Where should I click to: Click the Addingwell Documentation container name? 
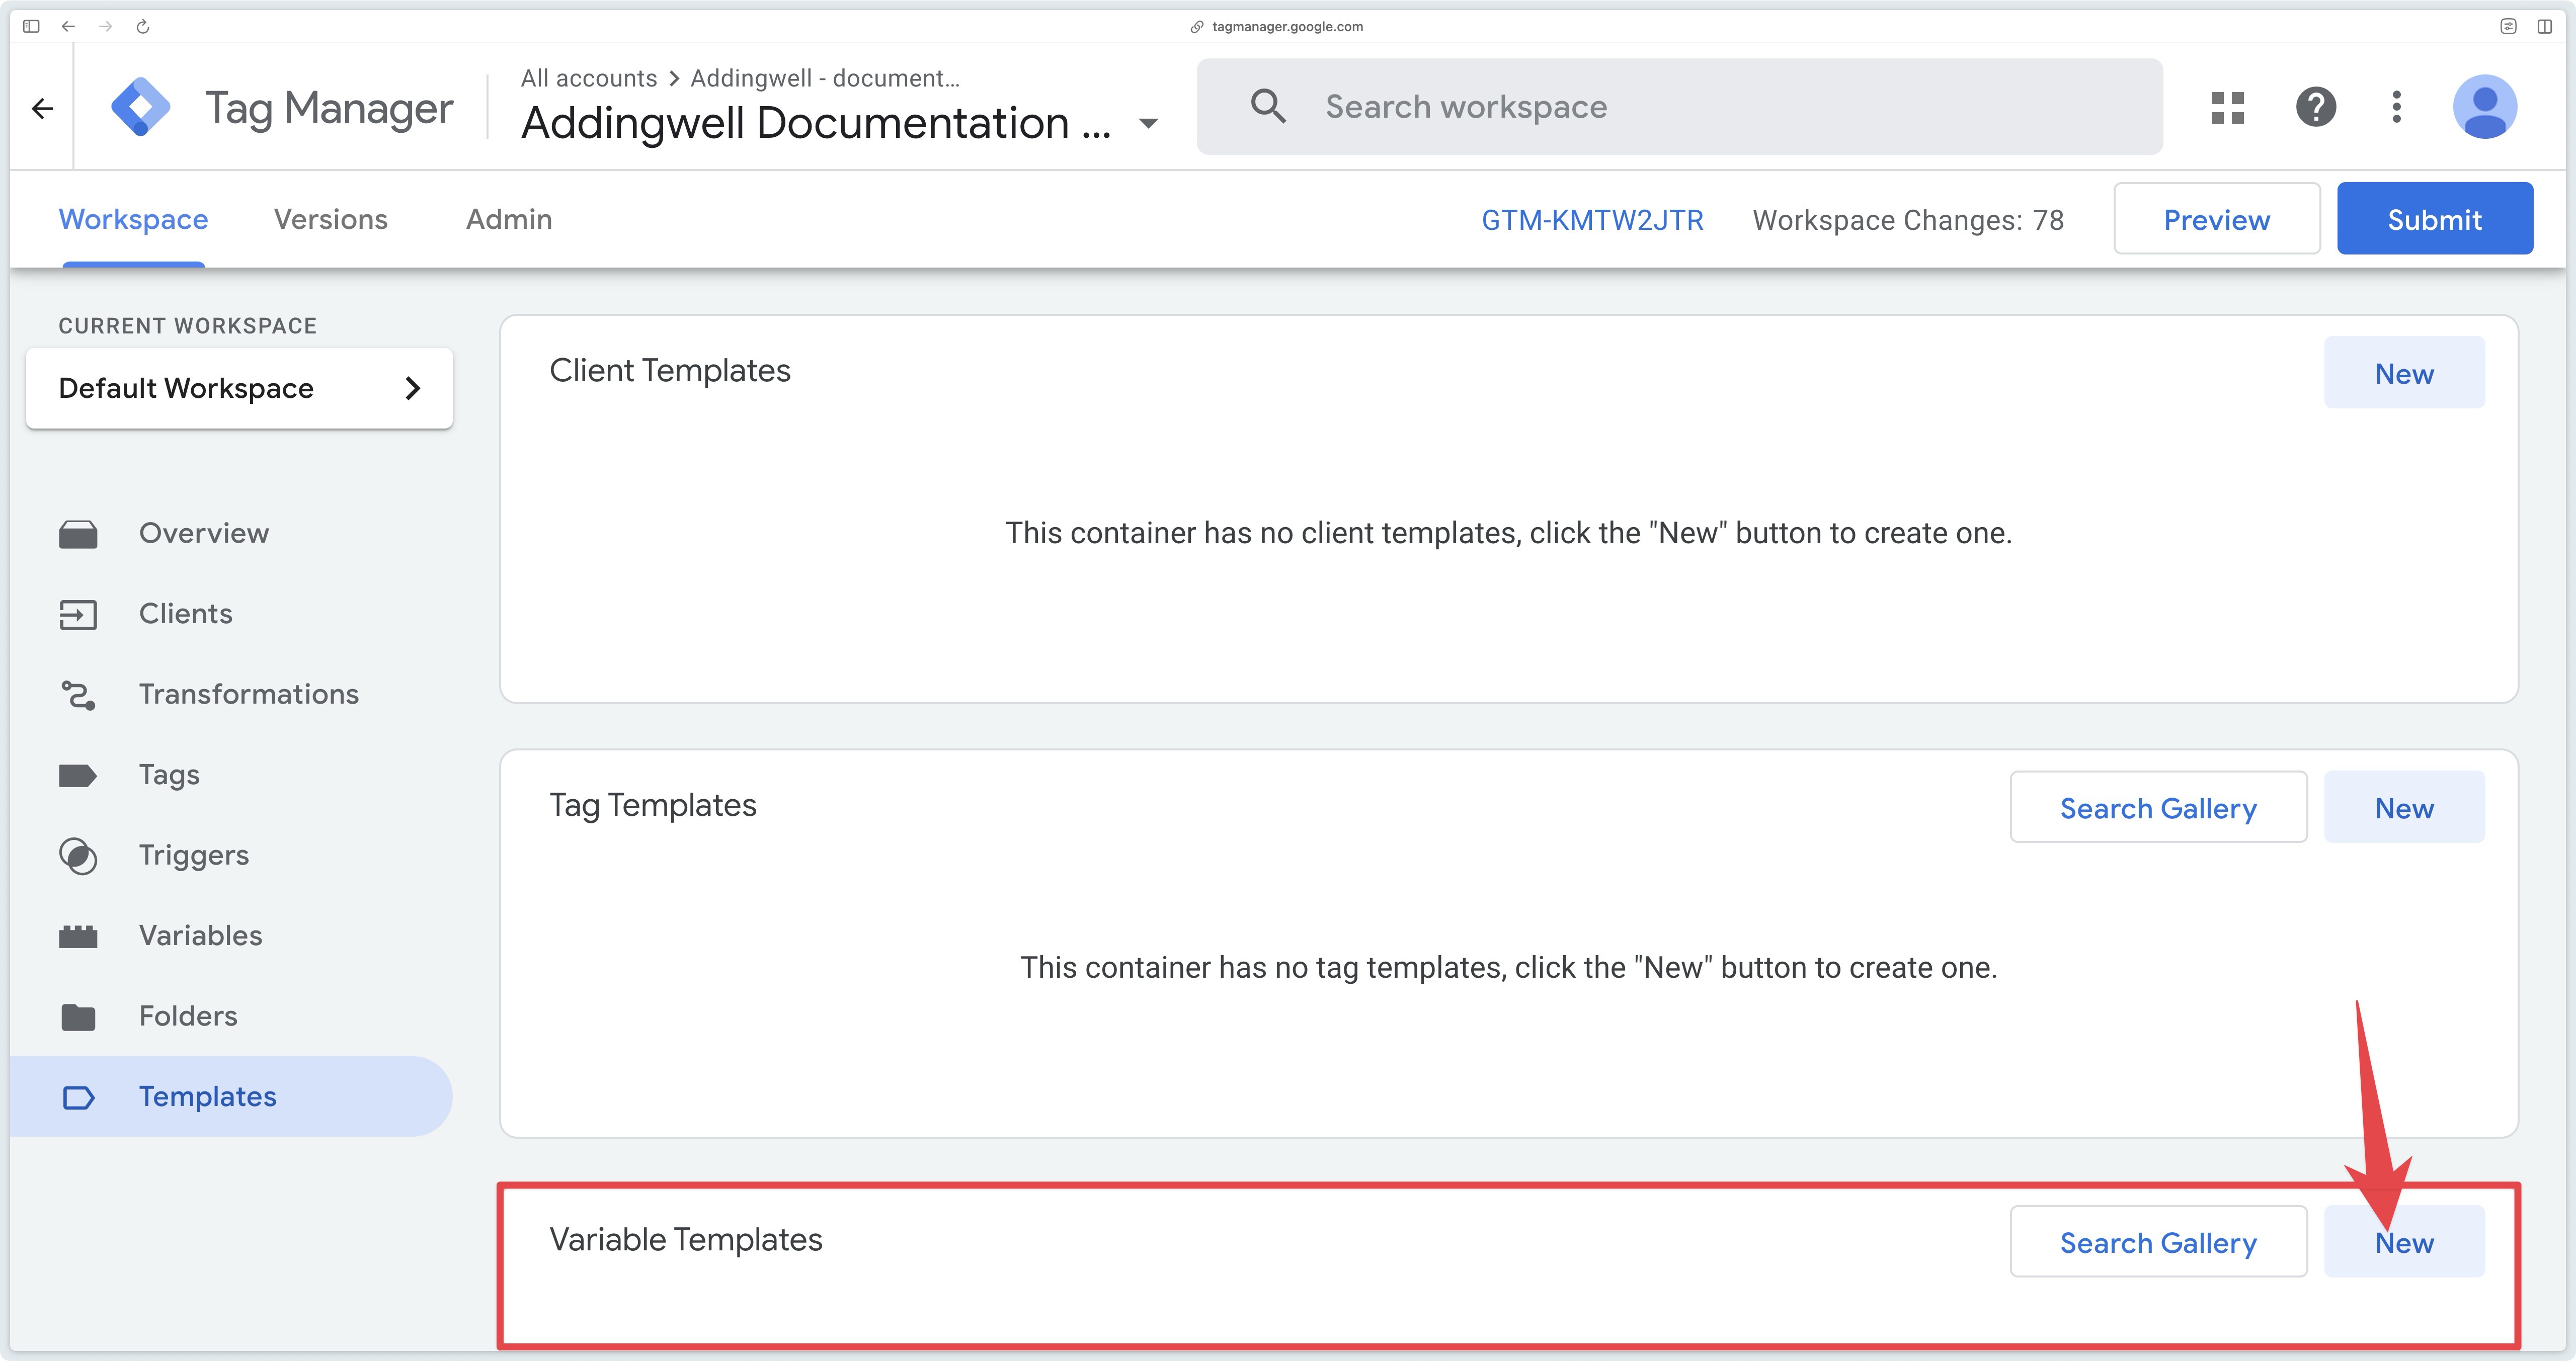pyautogui.click(x=816, y=123)
